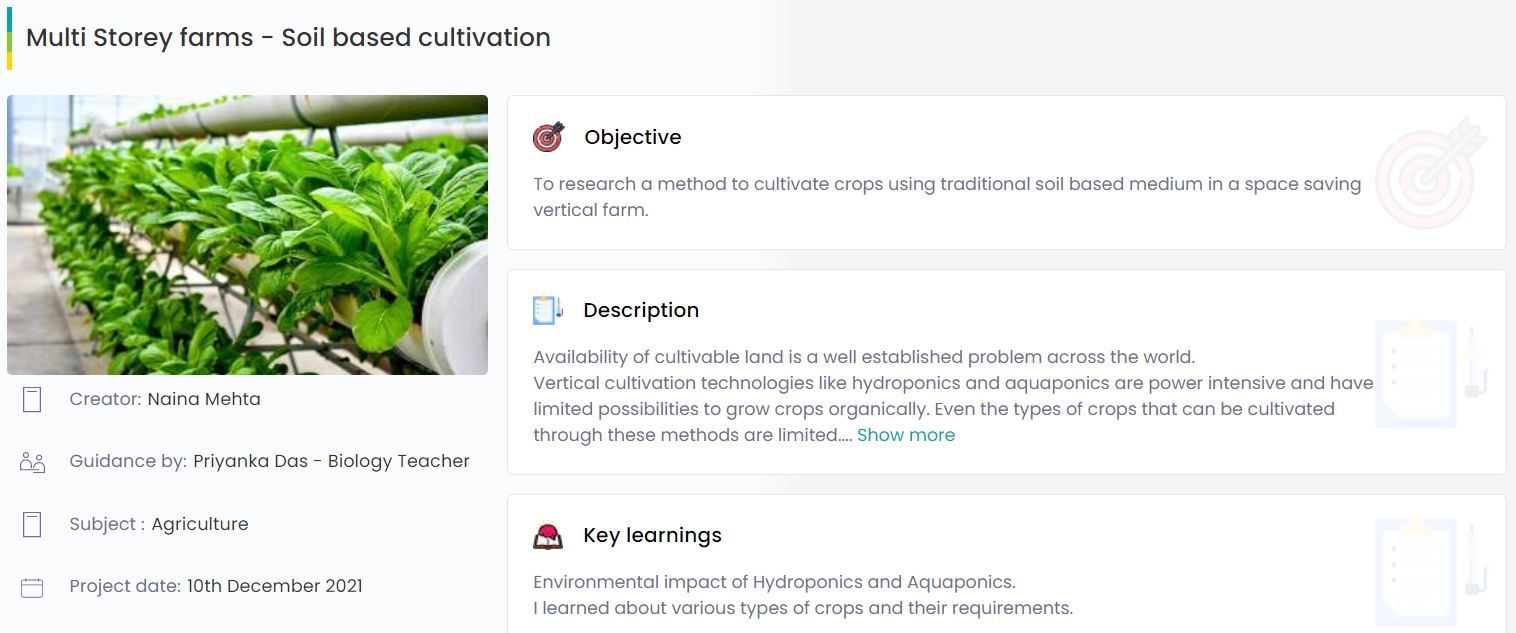Viewport: 1516px width, 633px height.
Task: Expand description with Show more
Action: pos(906,435)
